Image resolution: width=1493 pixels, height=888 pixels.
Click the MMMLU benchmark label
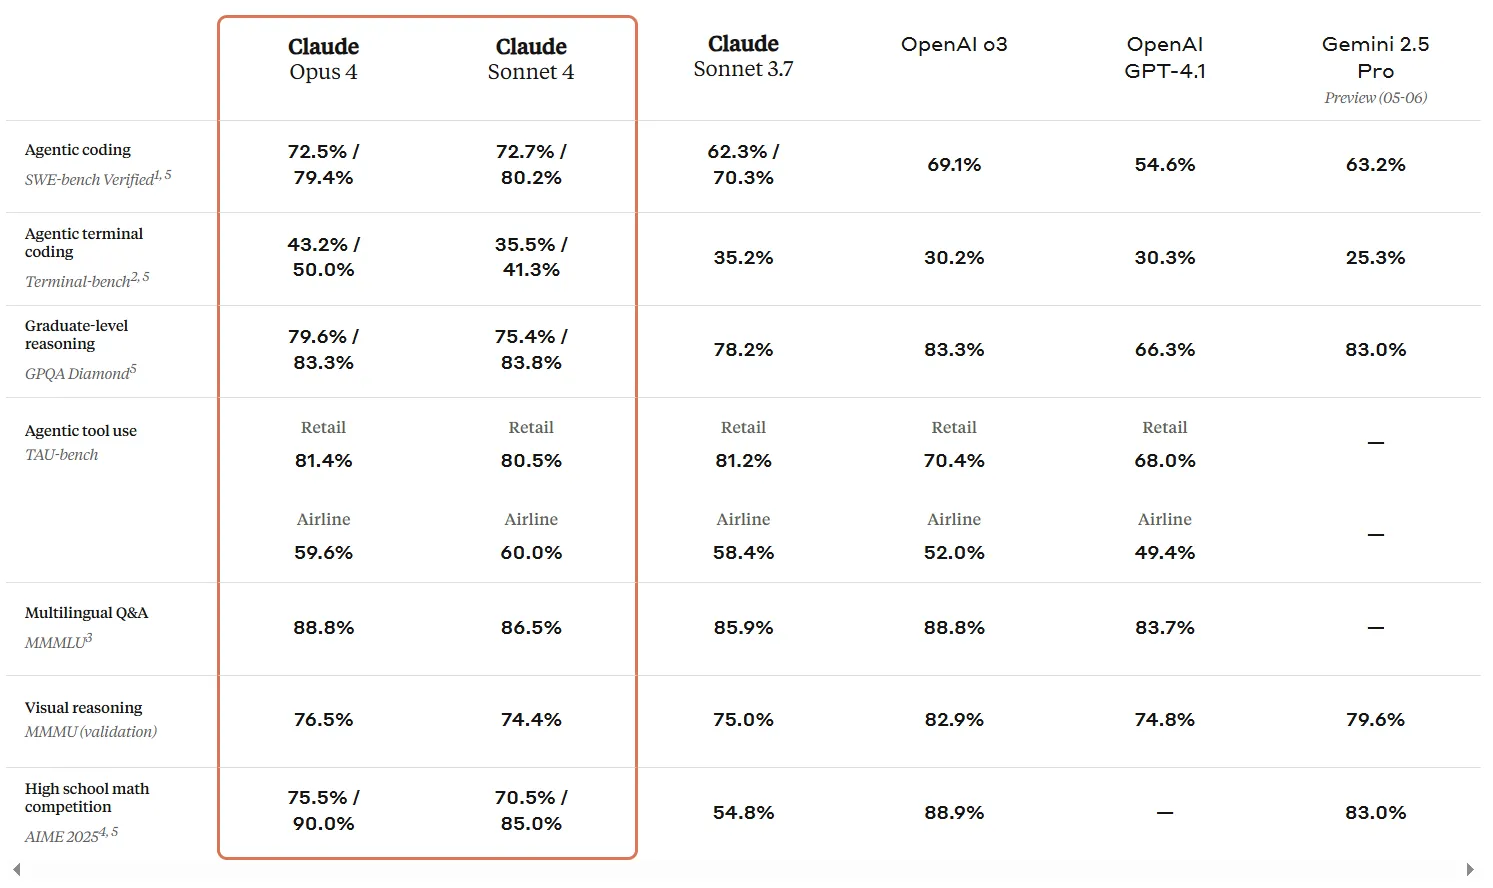click(x=55, y=643)
